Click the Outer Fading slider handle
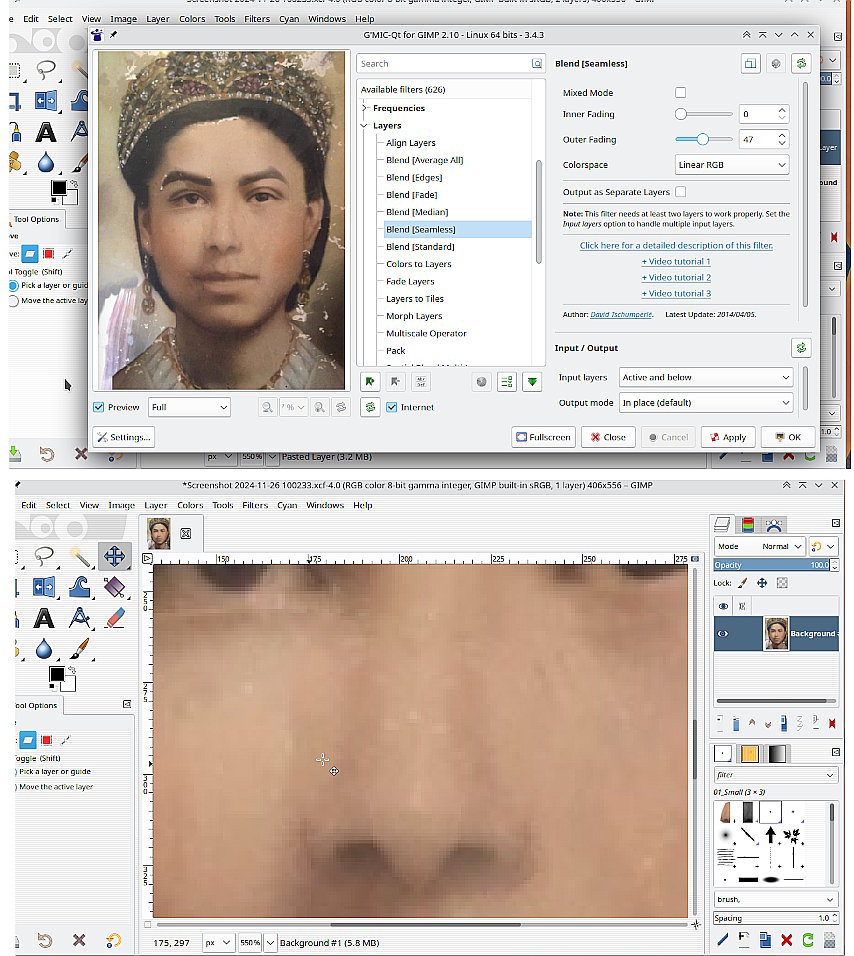Viewport: 854px width, 956px height. (x=702, y=139)
